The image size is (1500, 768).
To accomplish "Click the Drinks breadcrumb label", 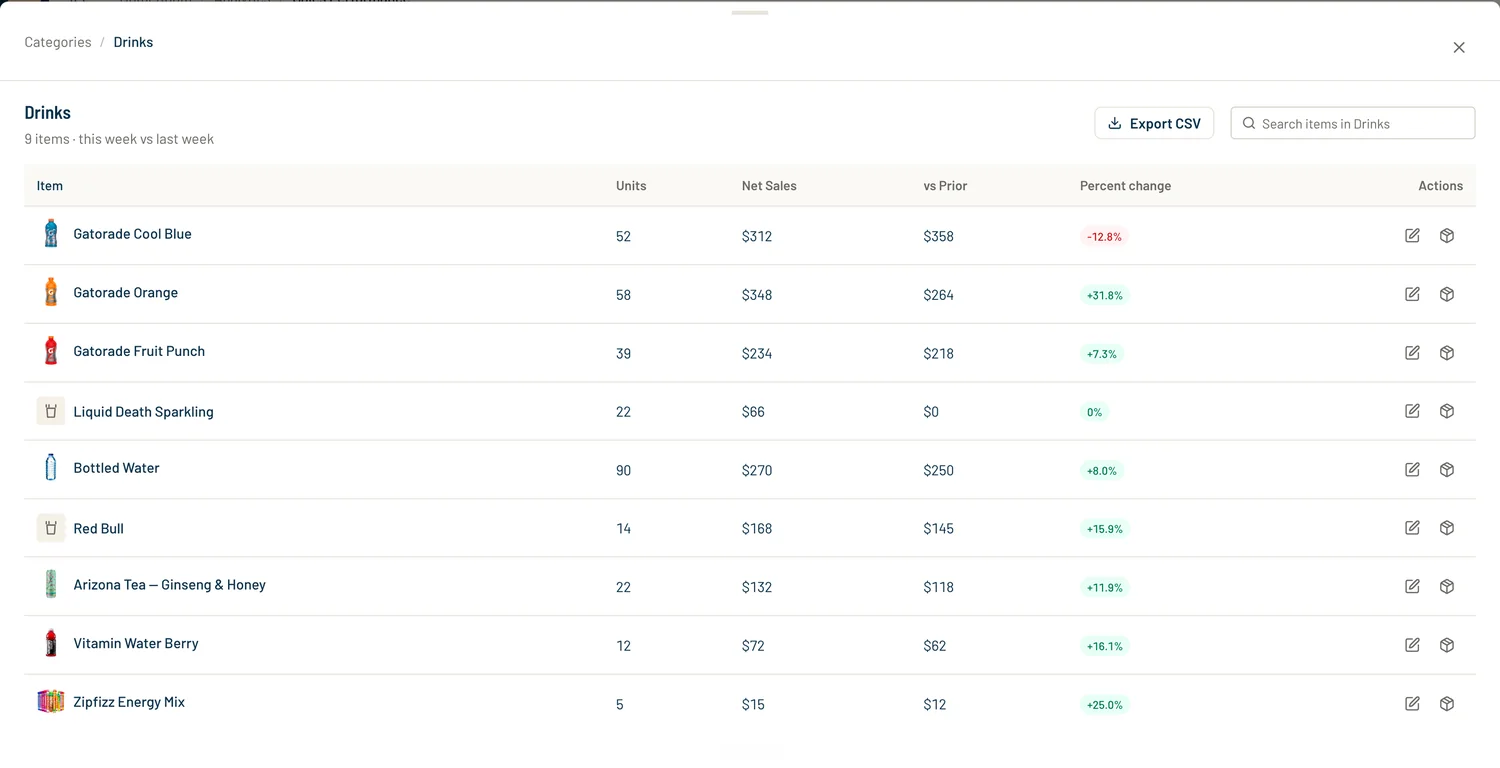I will 133,42.
